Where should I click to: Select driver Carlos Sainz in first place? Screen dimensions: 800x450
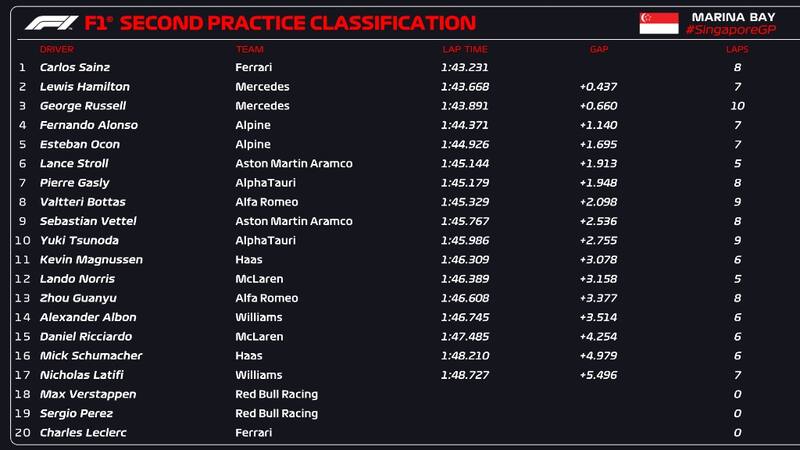tap(75, 68)
